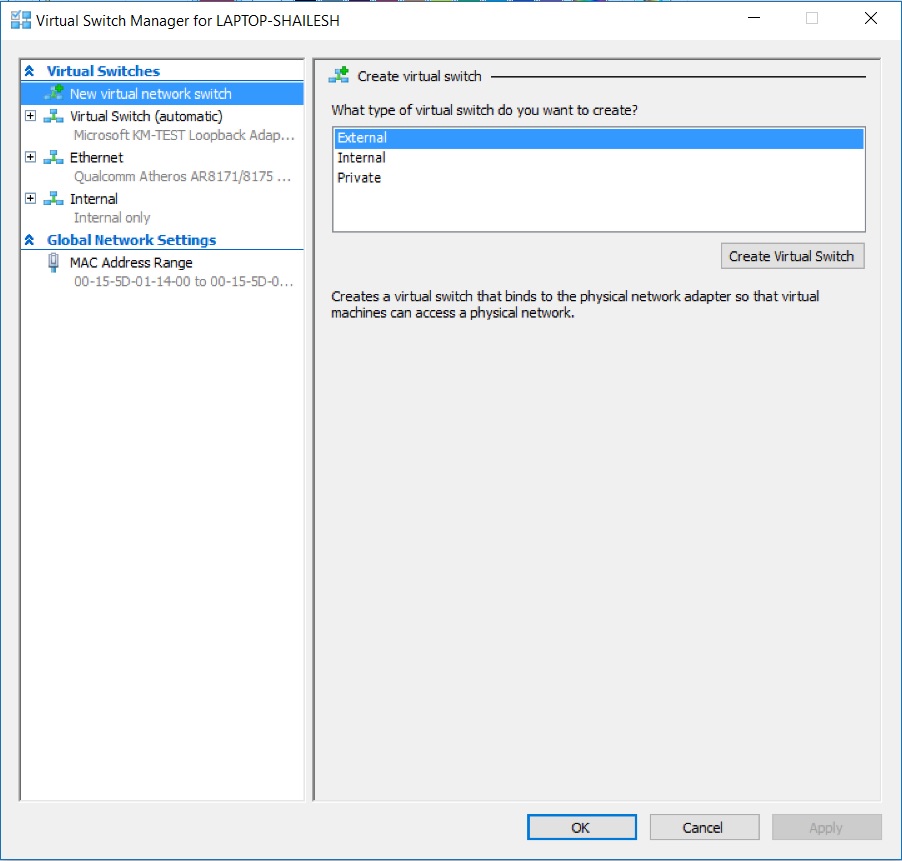Click the 'Internal only' description text

[x=112, y=218]
